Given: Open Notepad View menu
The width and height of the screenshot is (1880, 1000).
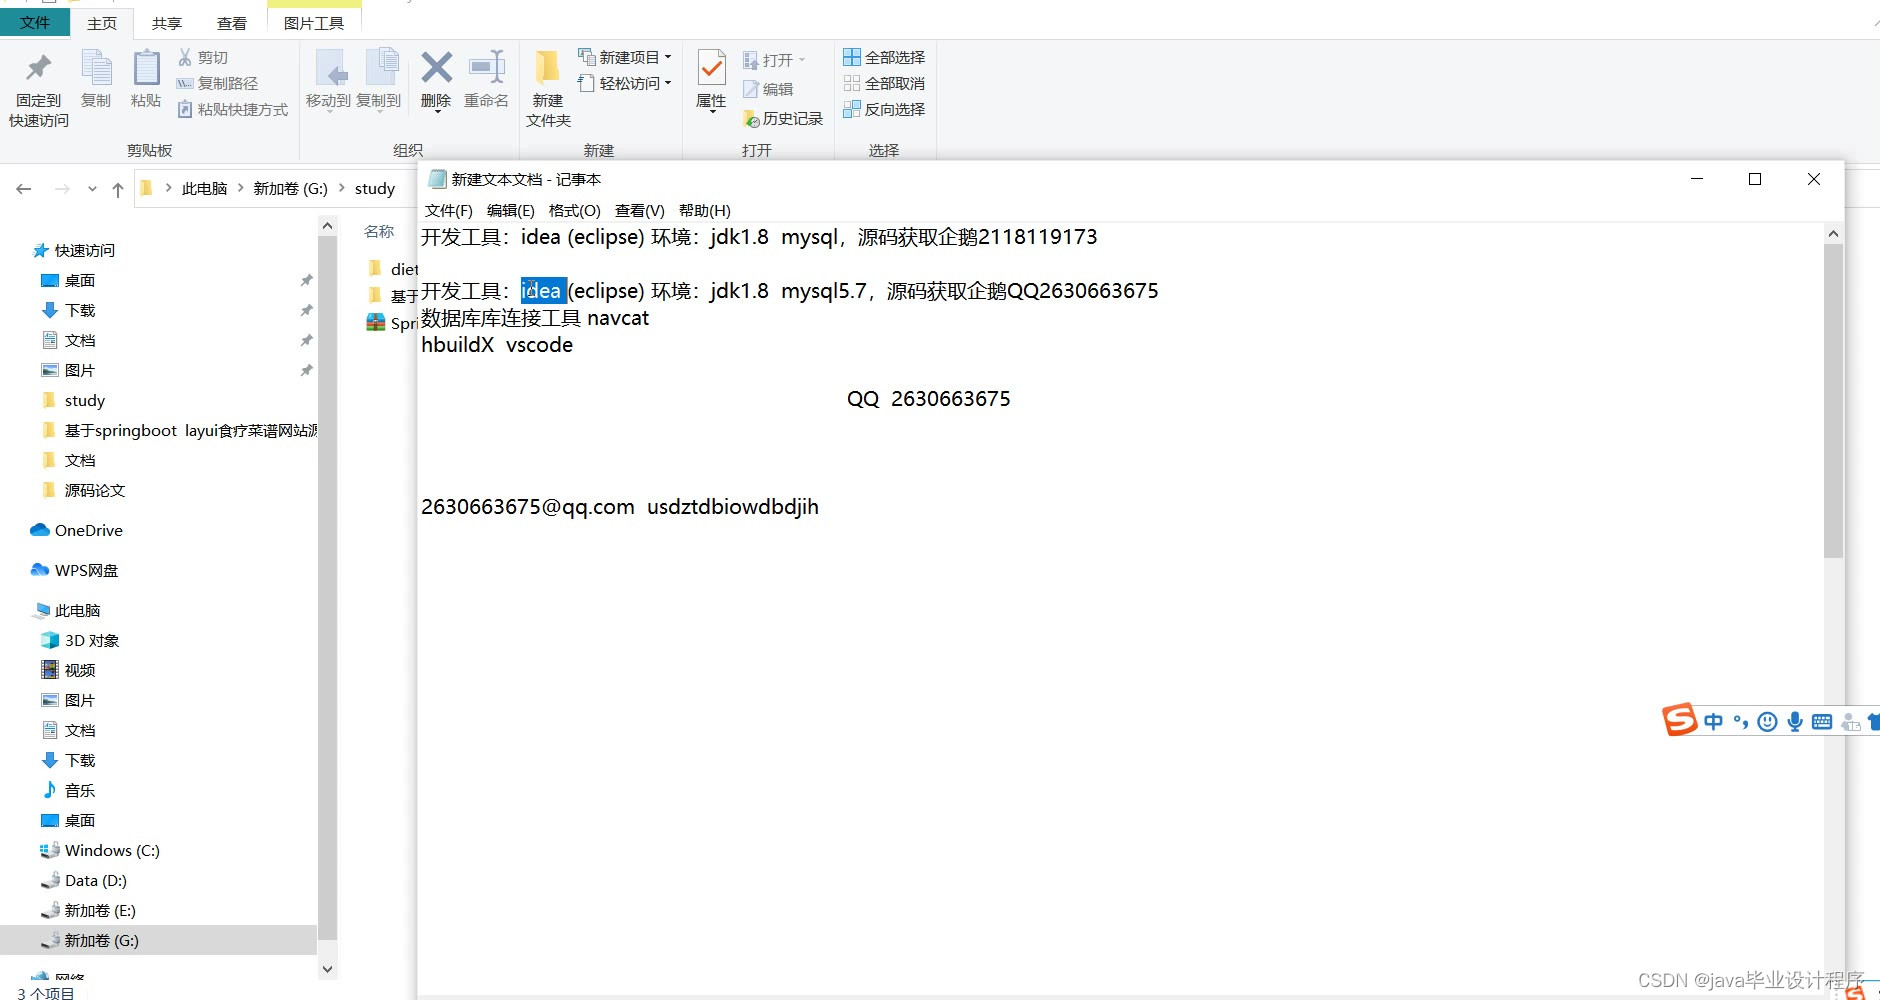Looking at the screenshot, I should tap(640, 211).
